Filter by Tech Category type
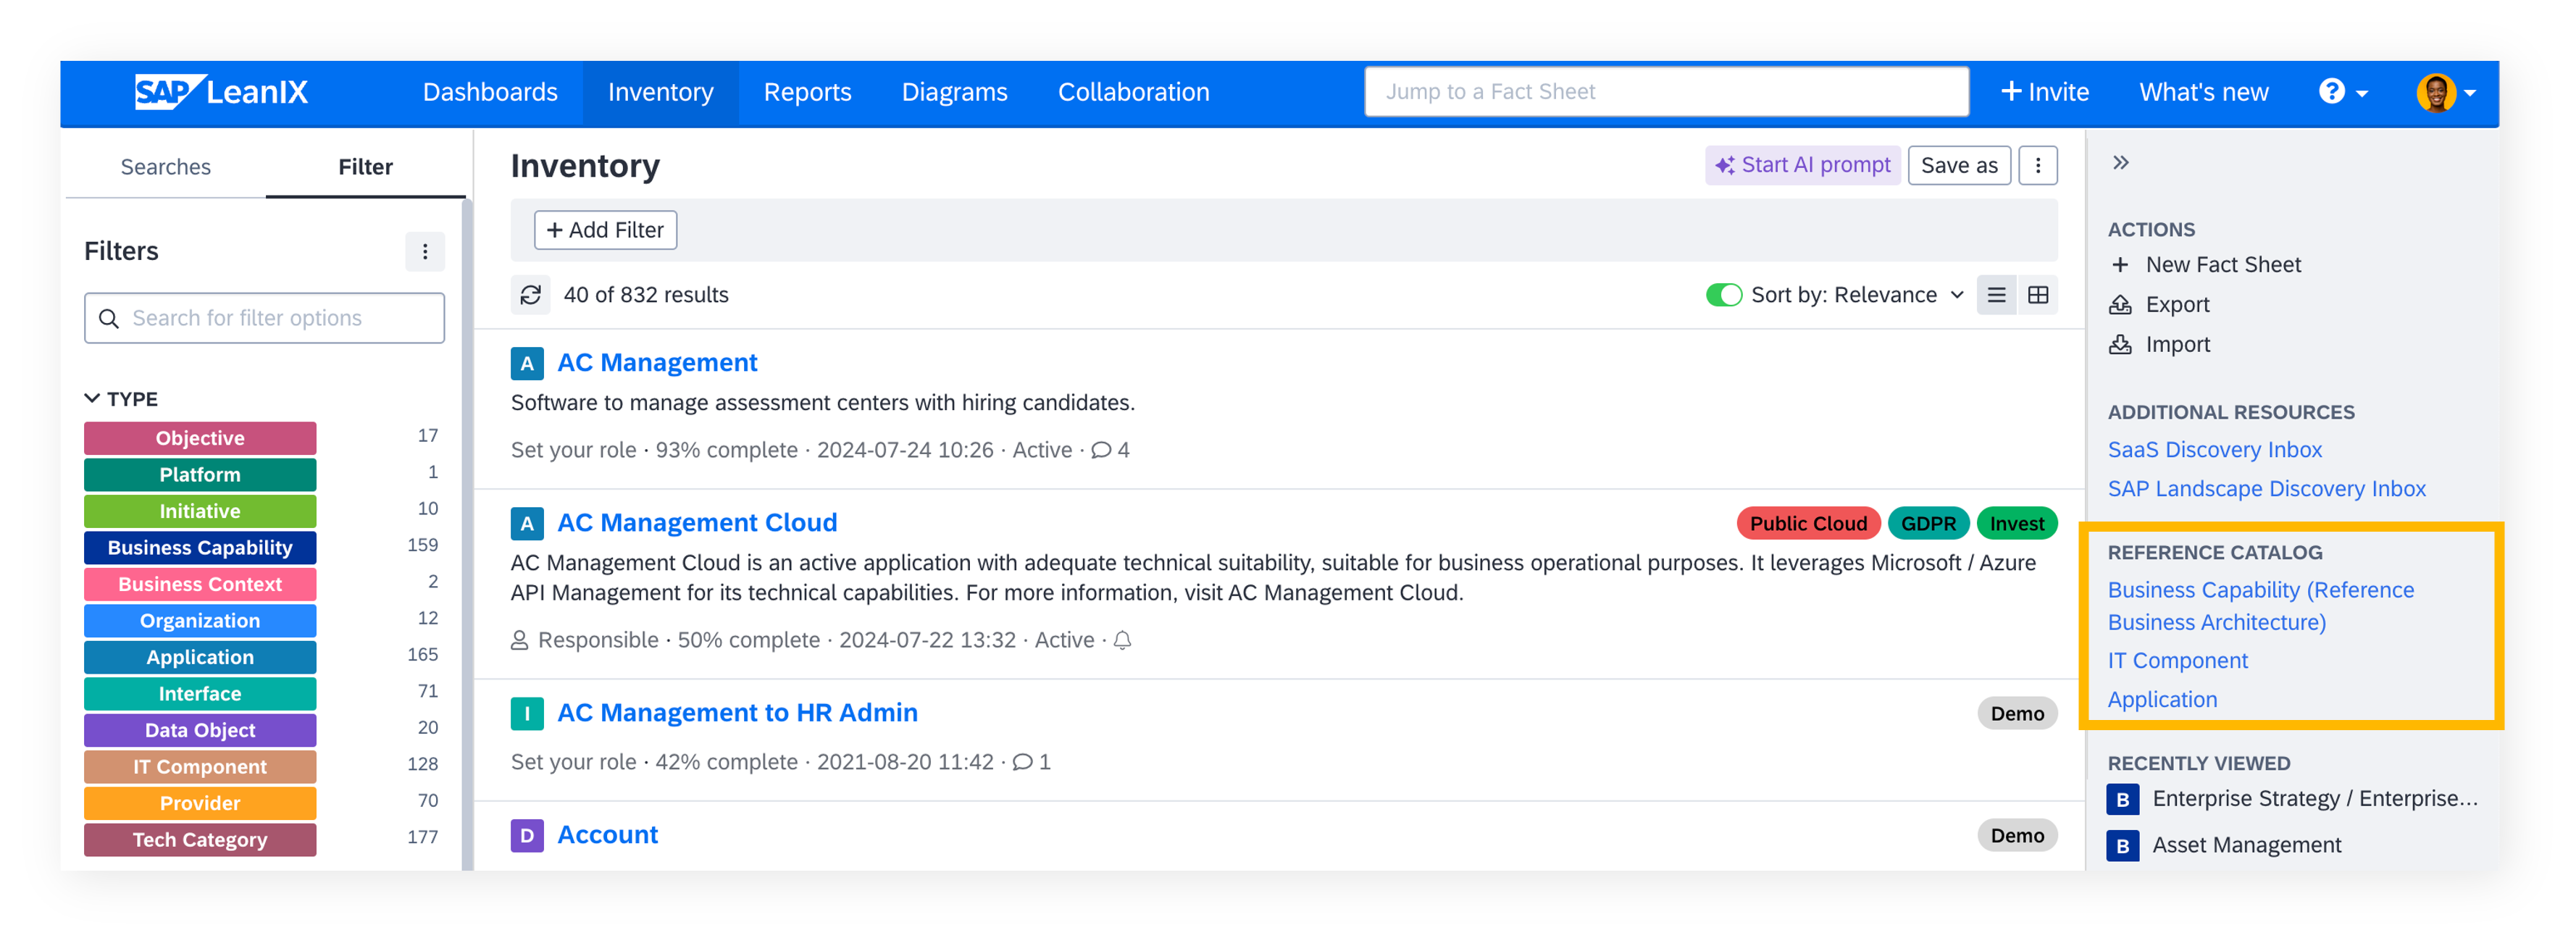Screen dimensions: 2576x946 tap(200, 840)
